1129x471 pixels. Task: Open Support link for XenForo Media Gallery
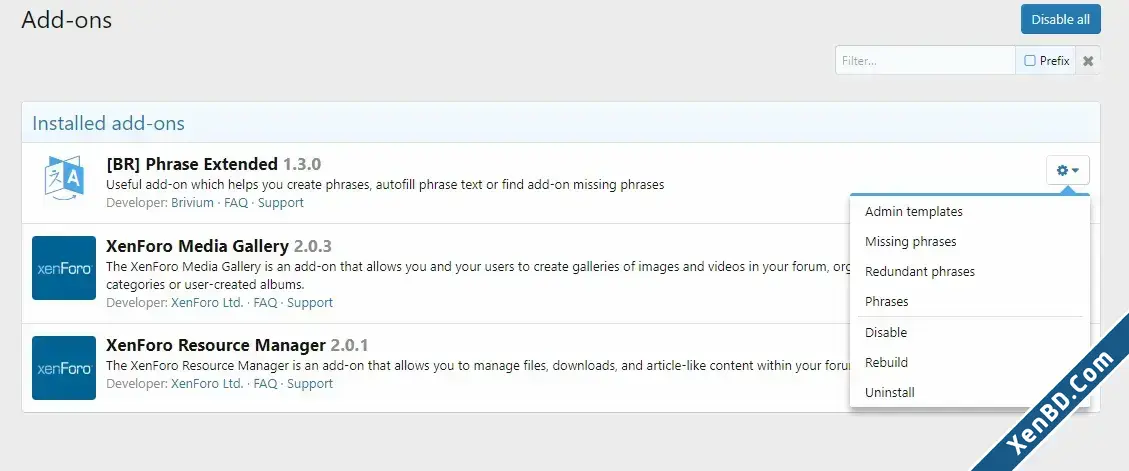pos(310,302)
